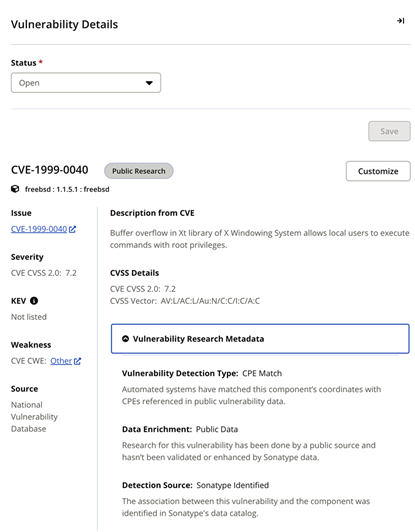Open the Other CWE weakness link
This screenshot has width=415, height=532.
(61, 361)
